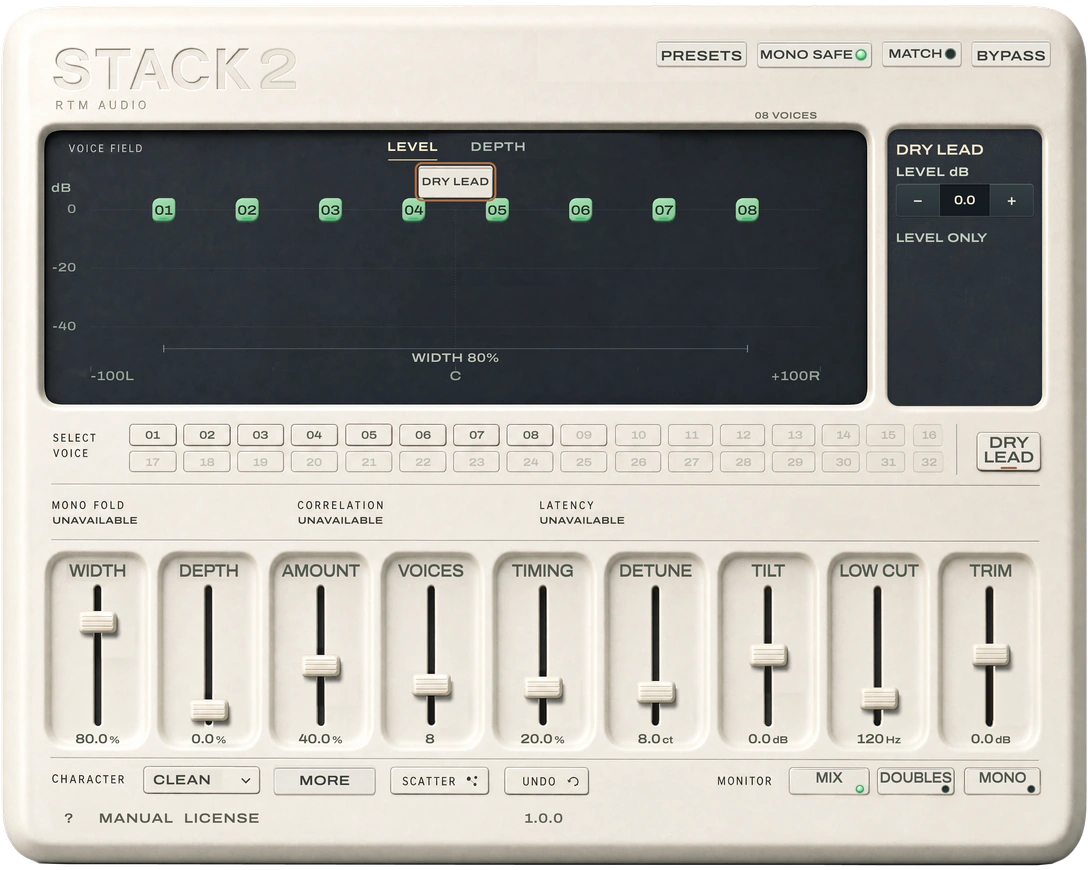The image size is (1088, 870).
Task: Select voice 08 button
Action: pyautogui.click(x=530, y=435)
